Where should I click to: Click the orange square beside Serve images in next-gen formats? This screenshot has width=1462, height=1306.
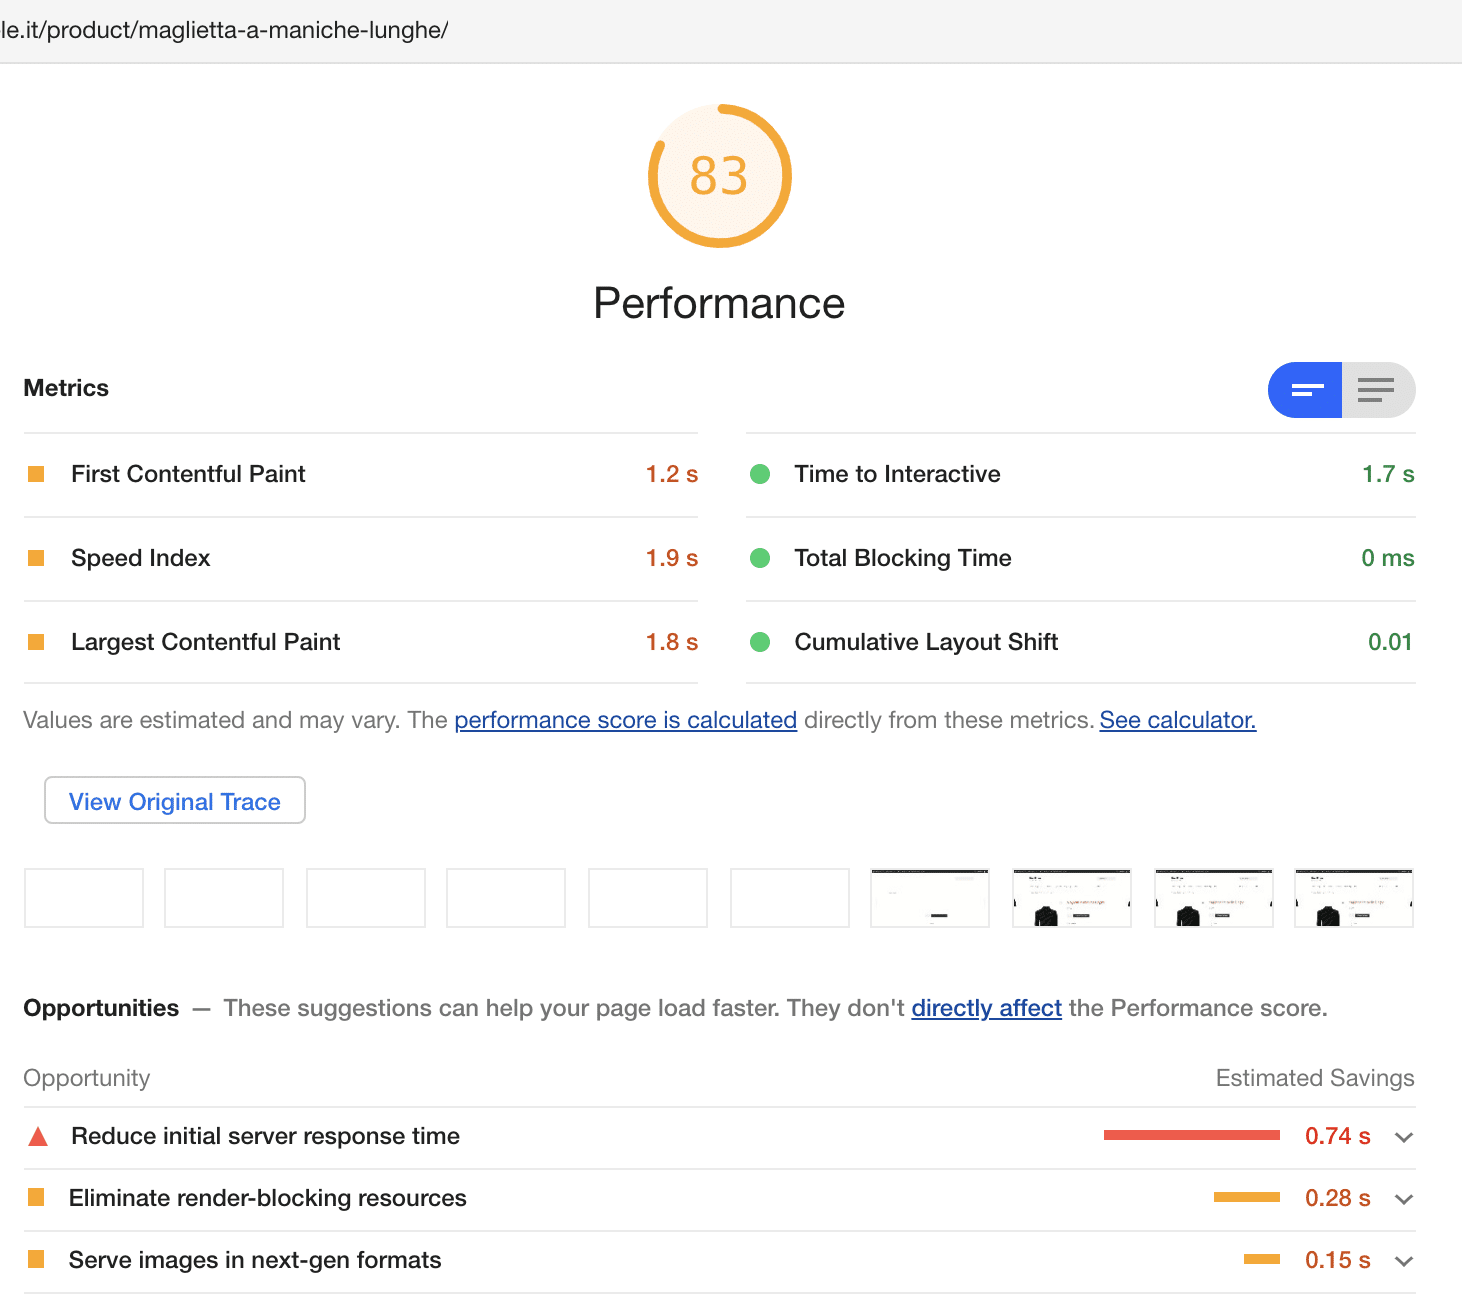(38, 1260)
